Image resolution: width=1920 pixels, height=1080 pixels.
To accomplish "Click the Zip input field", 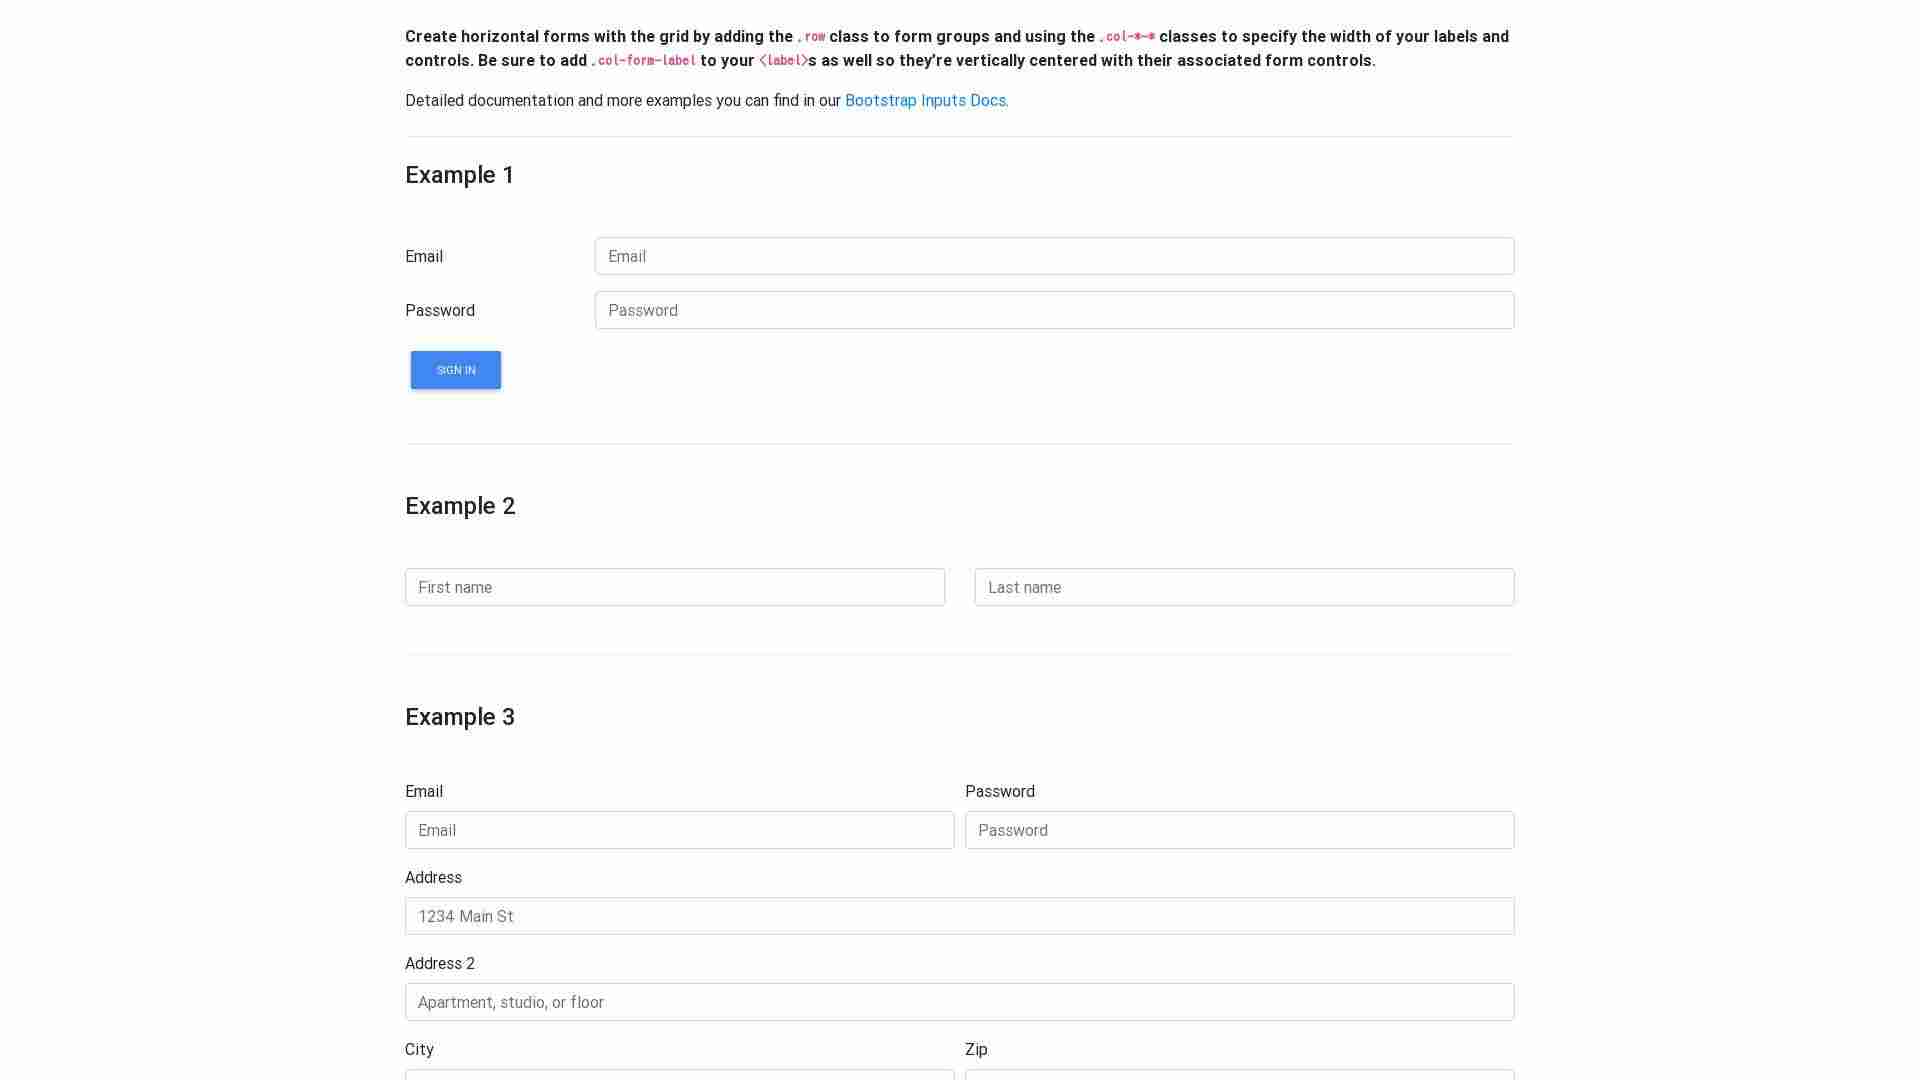I will pos(1239,1077).
